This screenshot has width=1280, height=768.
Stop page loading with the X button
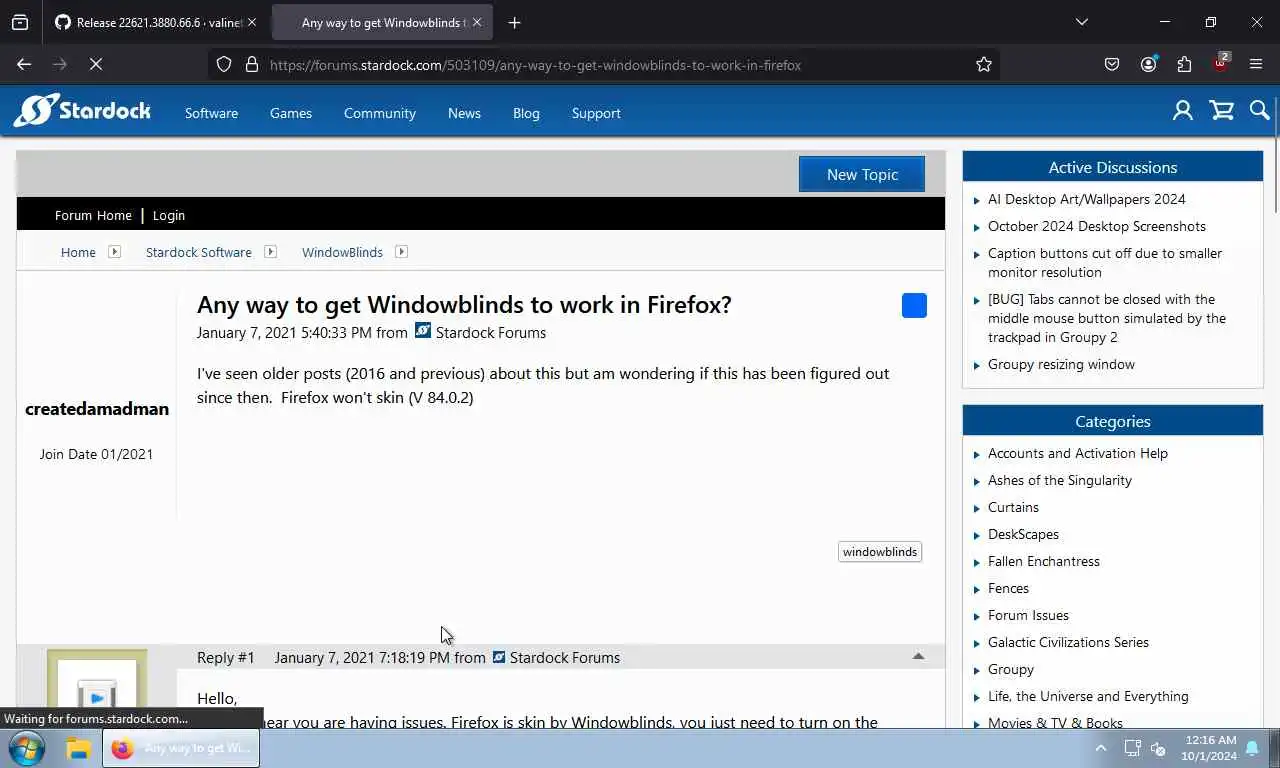coord(96,64)
